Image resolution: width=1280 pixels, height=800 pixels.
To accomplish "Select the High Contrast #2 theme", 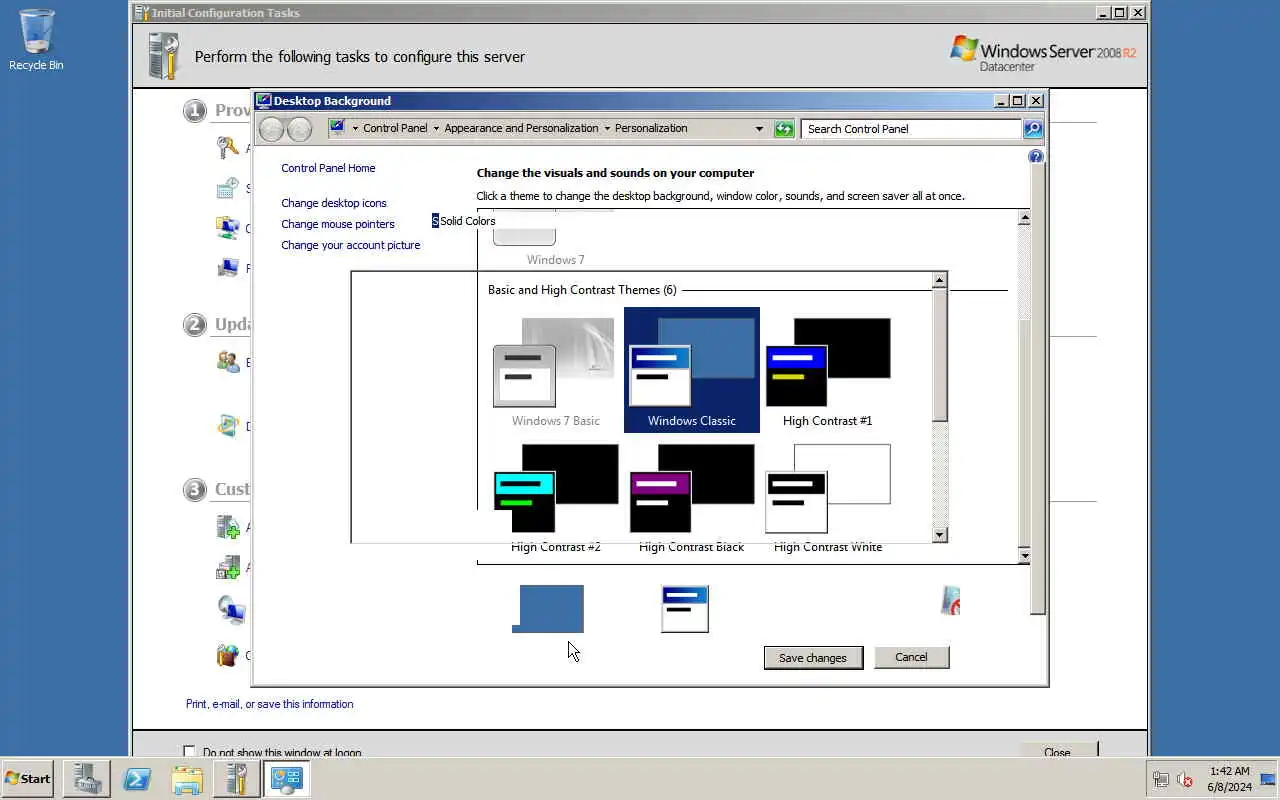I will (x=555, y=497).
